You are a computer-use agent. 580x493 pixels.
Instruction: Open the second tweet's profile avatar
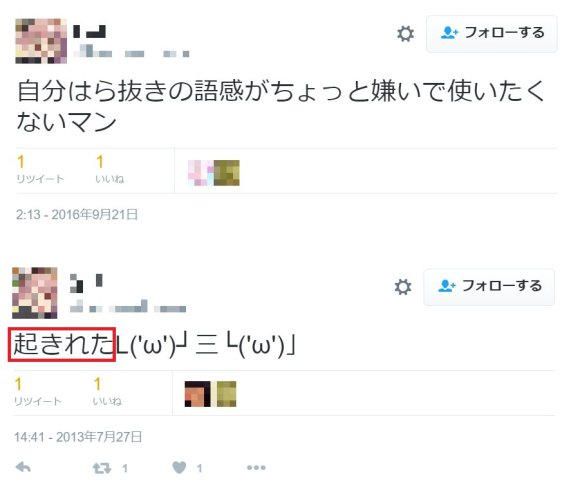pos(35,293)
